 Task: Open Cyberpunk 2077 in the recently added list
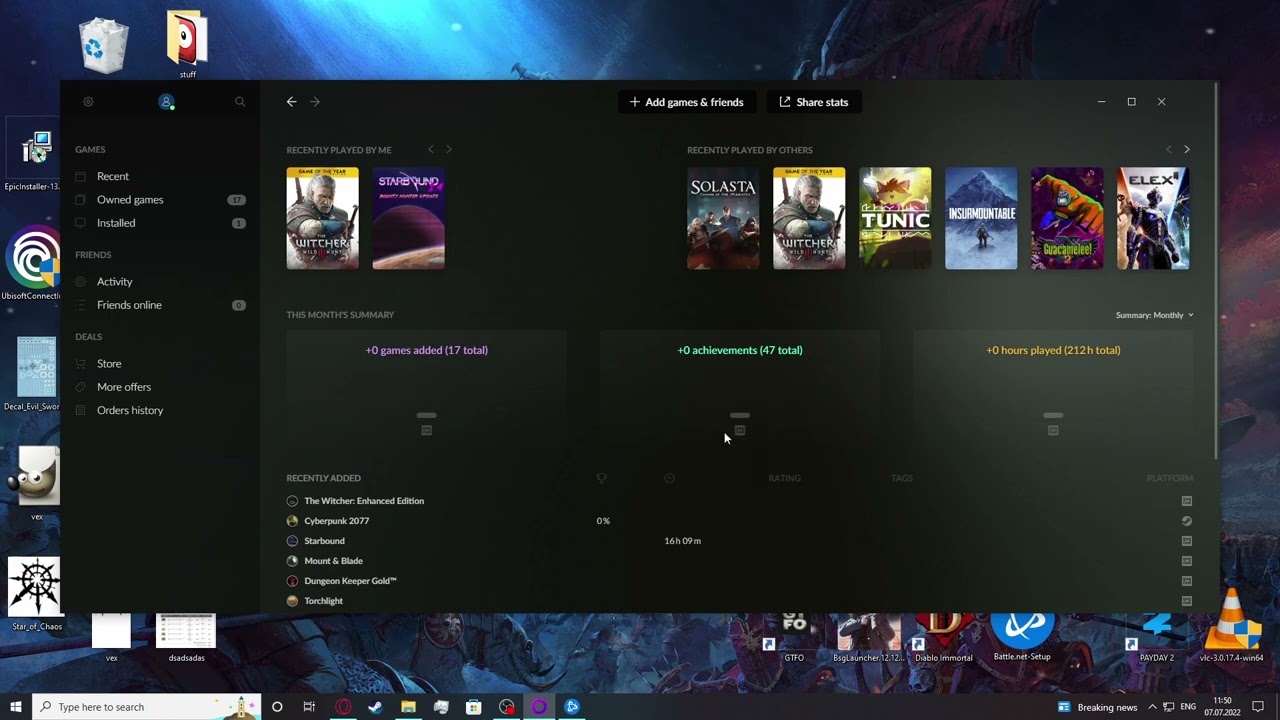tap(337, 521)
